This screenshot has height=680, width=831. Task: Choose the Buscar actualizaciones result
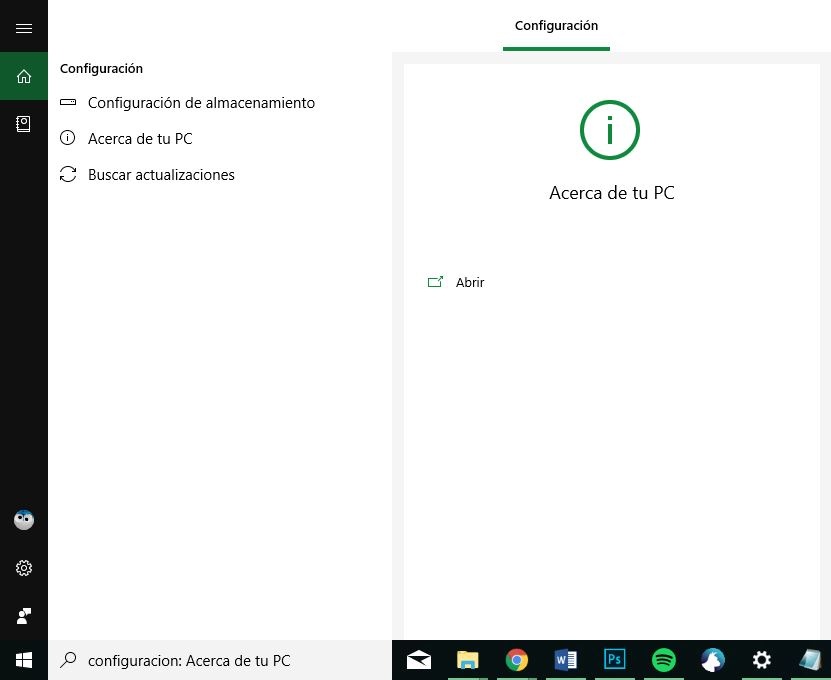161,175
